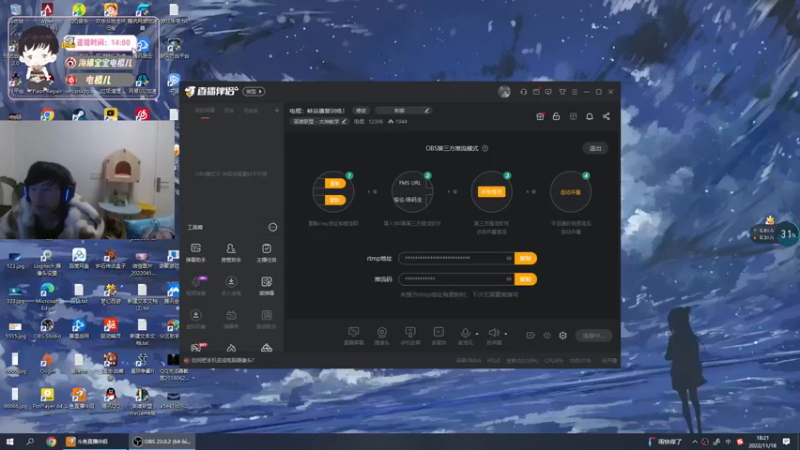The width and height of the screenshot is (800, 450).
Task: Click the 修改 edit button next to room title
Action: [361, 111]
